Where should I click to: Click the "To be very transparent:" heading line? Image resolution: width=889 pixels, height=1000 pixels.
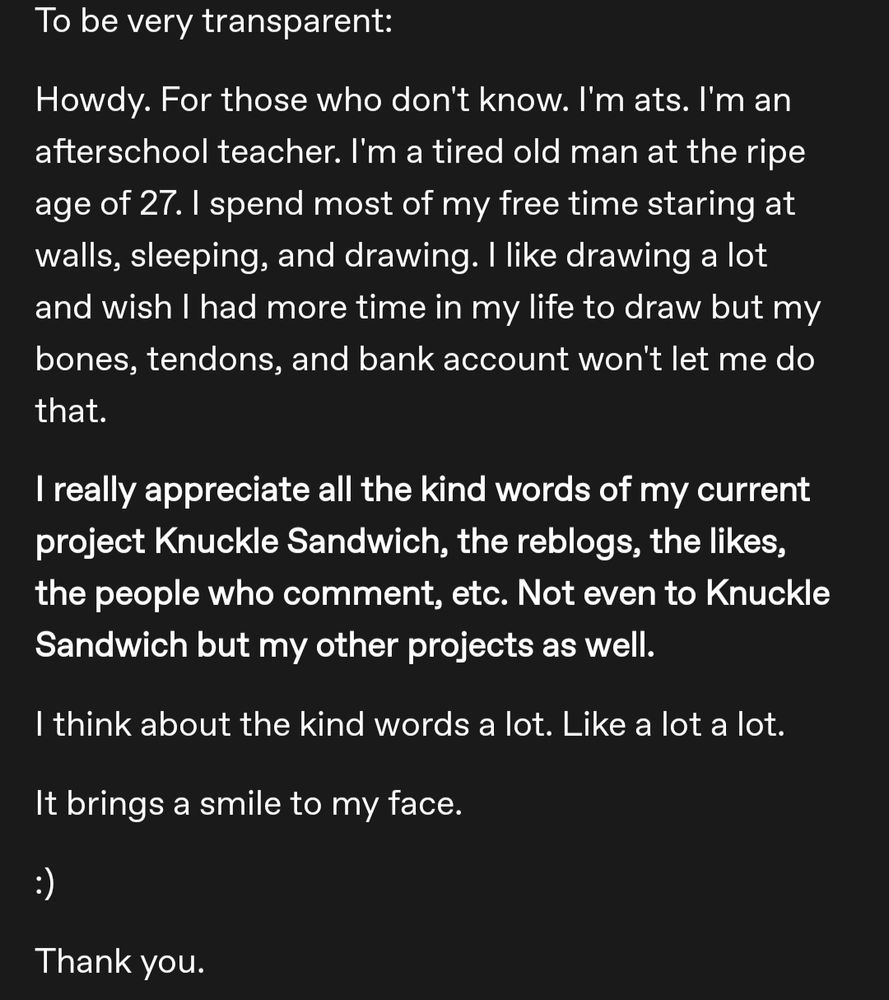point(214,22)
